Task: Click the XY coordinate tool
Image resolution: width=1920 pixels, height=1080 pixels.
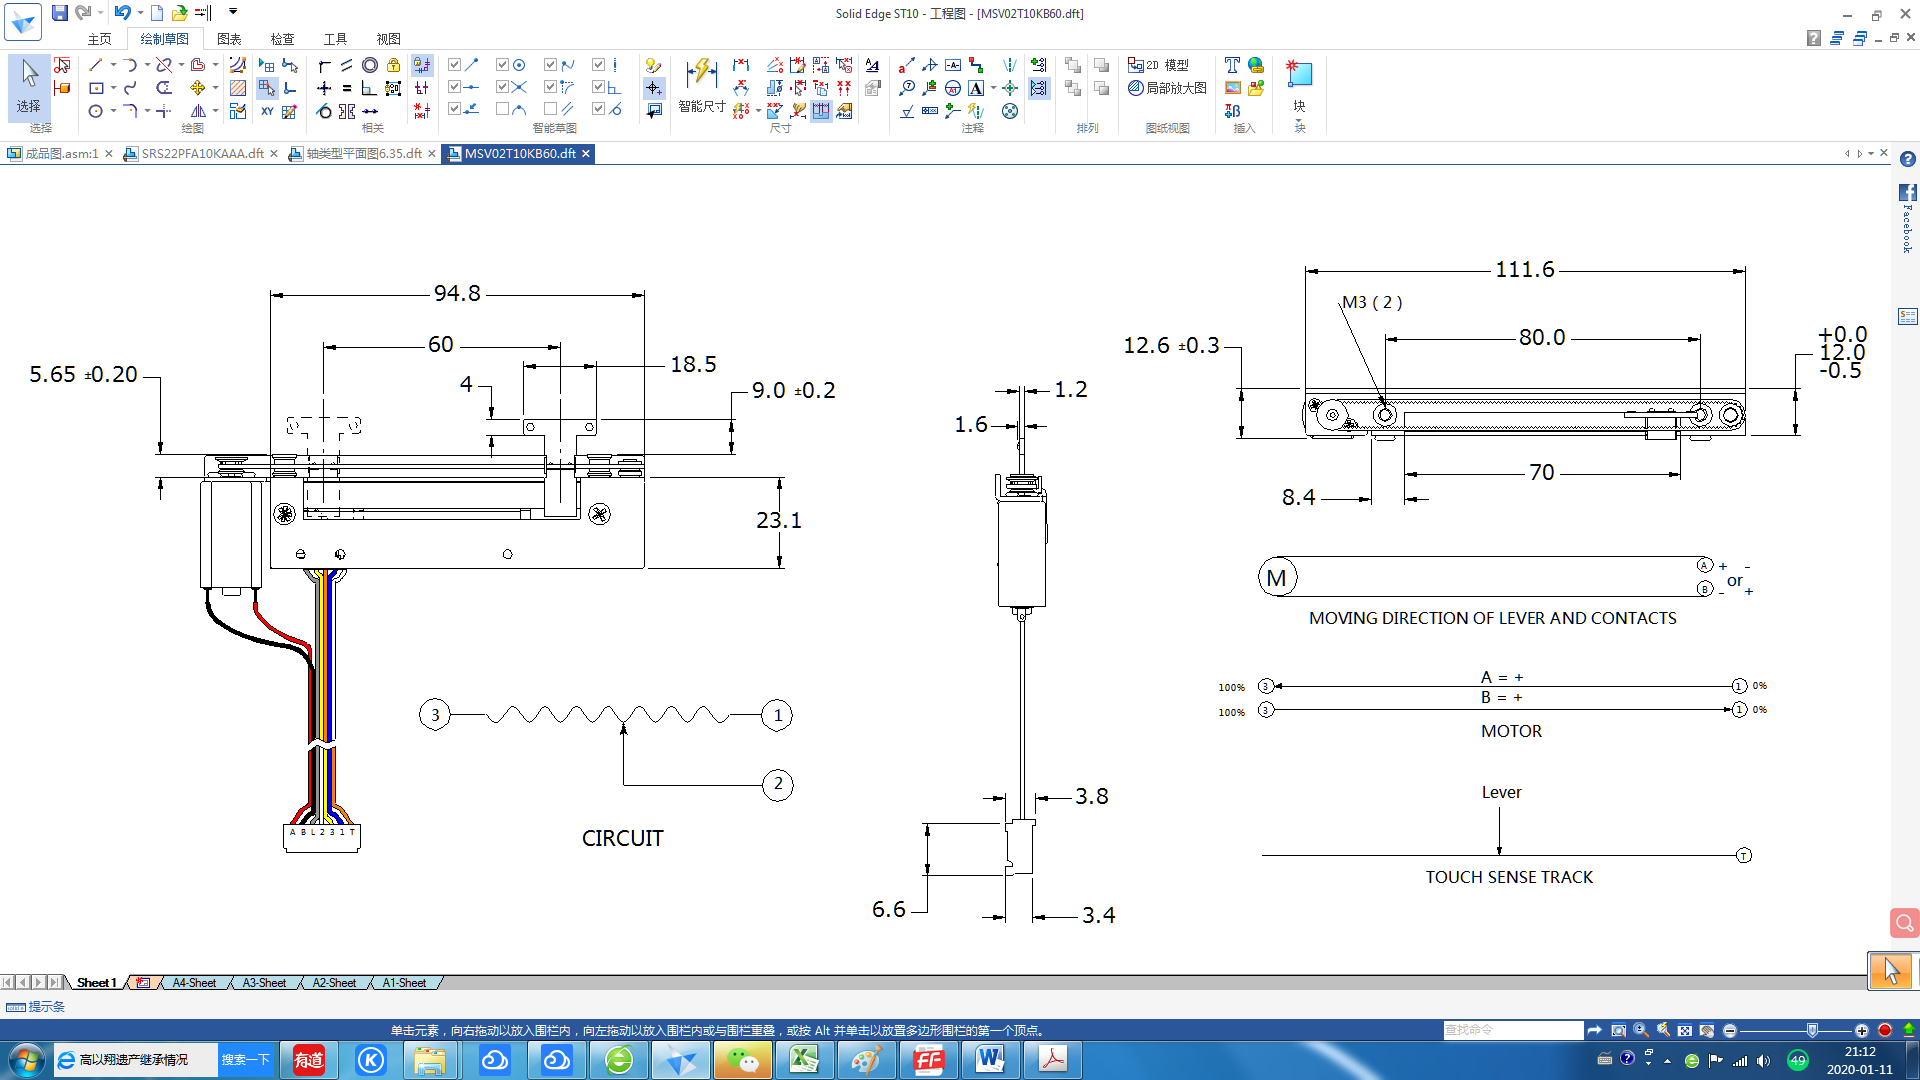Action: (x=267, y=111)
